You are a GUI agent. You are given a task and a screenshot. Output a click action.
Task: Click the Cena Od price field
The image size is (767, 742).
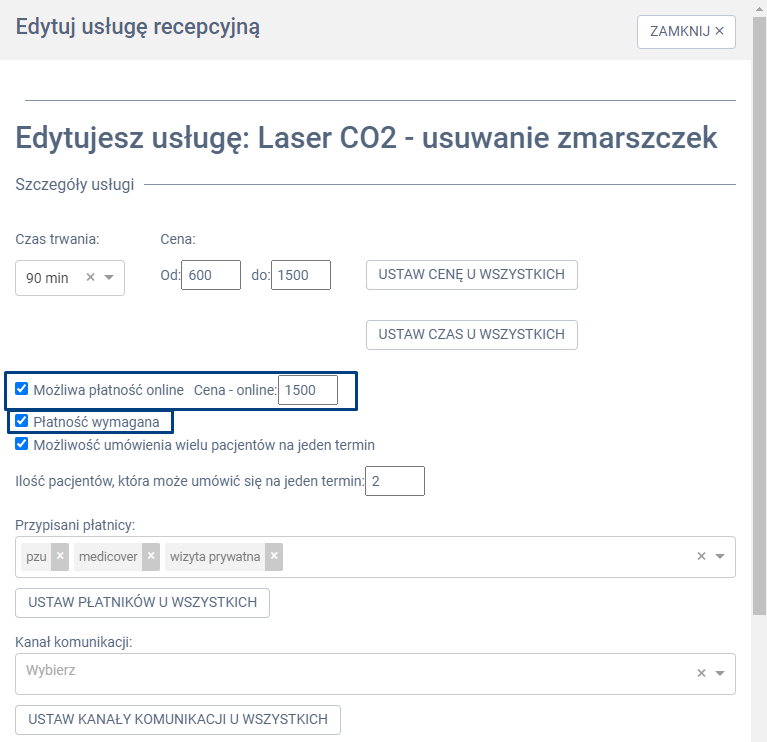tap(211, 275)
